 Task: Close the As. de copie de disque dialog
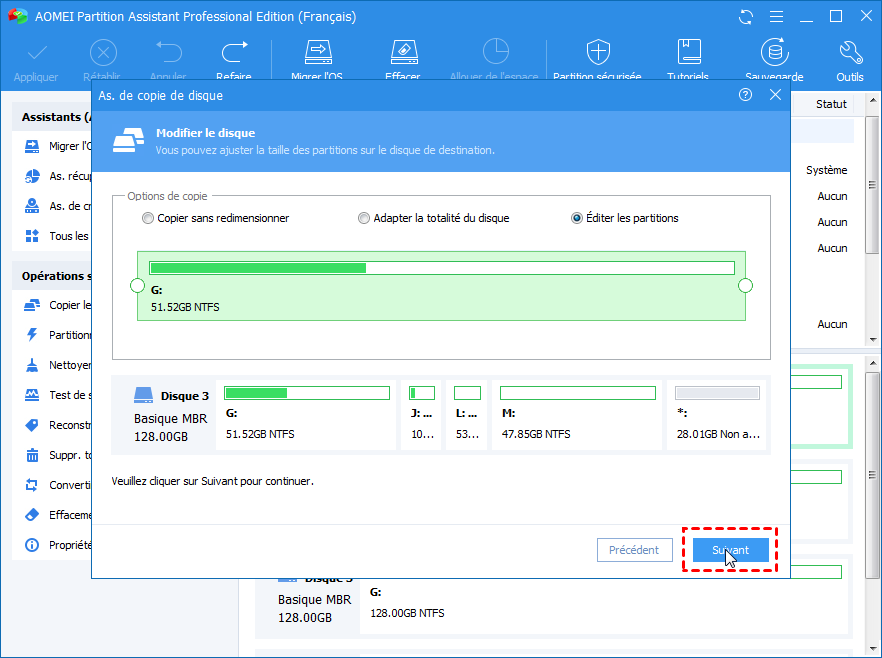pyautogui.click(x=775, y=94)
